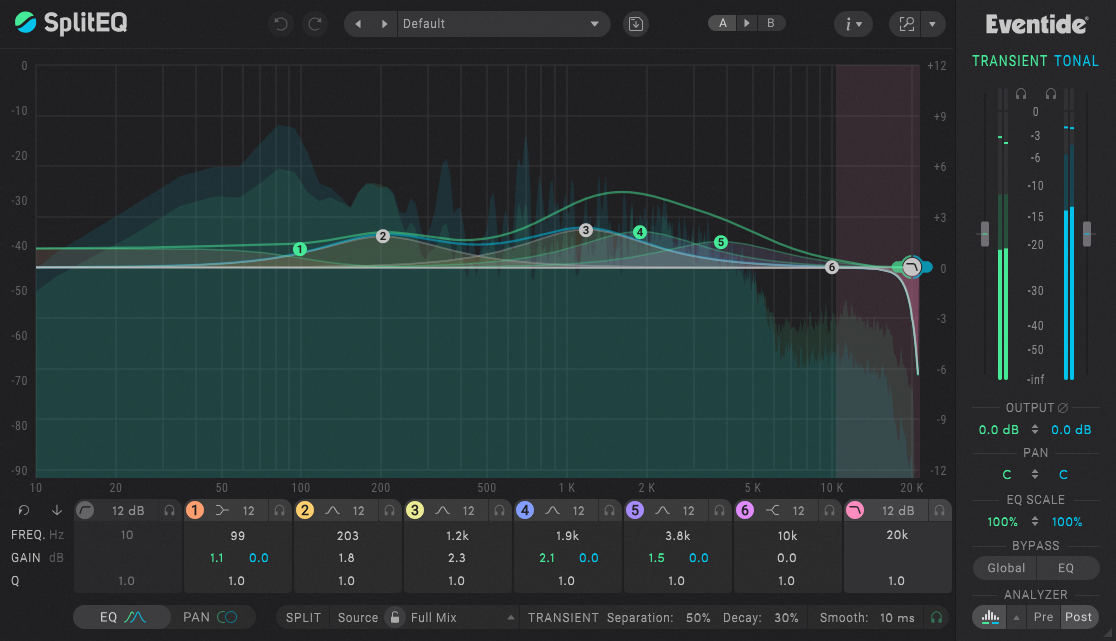
Task: Open the Default preset dropdown
Action: (503, 24)
